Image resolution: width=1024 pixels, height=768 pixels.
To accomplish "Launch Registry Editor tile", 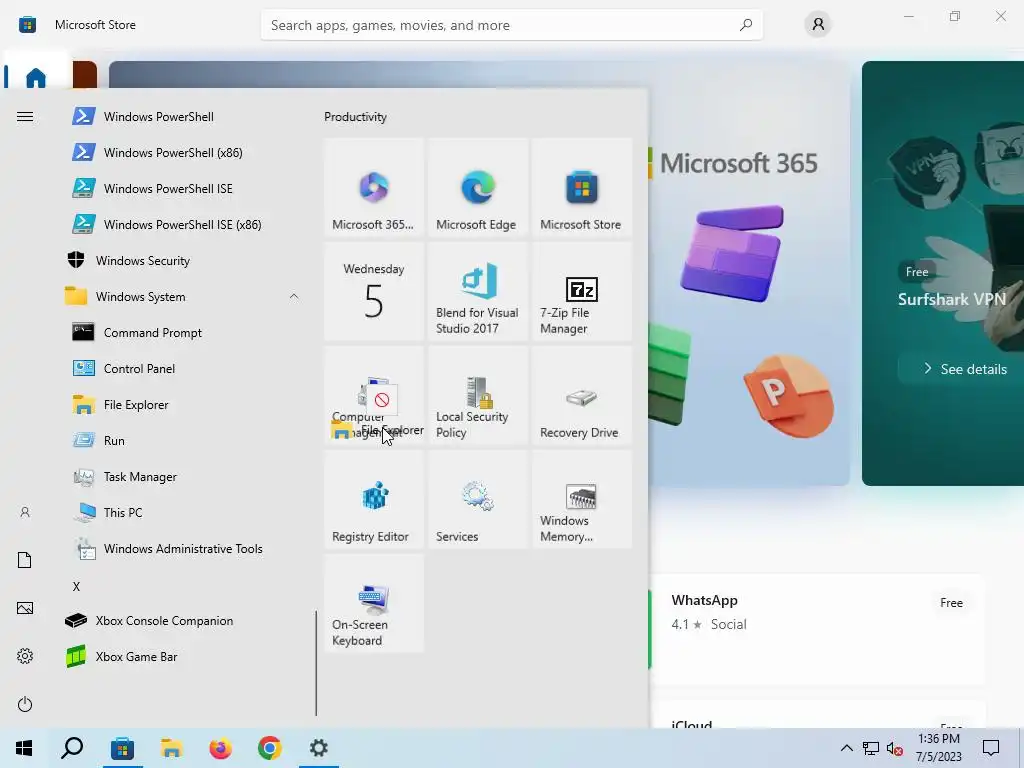I will coord(374,499).
